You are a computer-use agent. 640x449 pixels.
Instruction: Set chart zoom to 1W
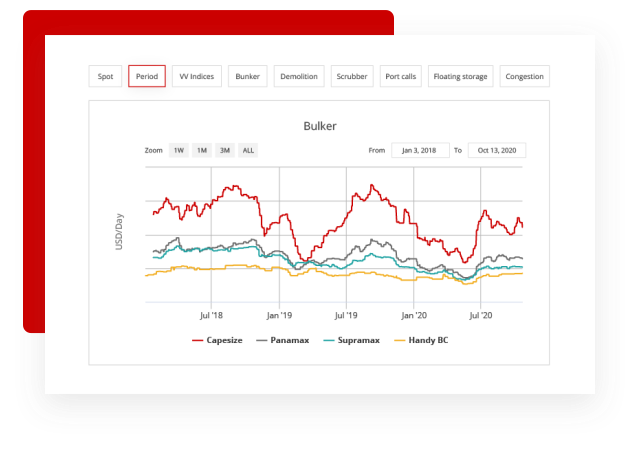pos(178,150)
